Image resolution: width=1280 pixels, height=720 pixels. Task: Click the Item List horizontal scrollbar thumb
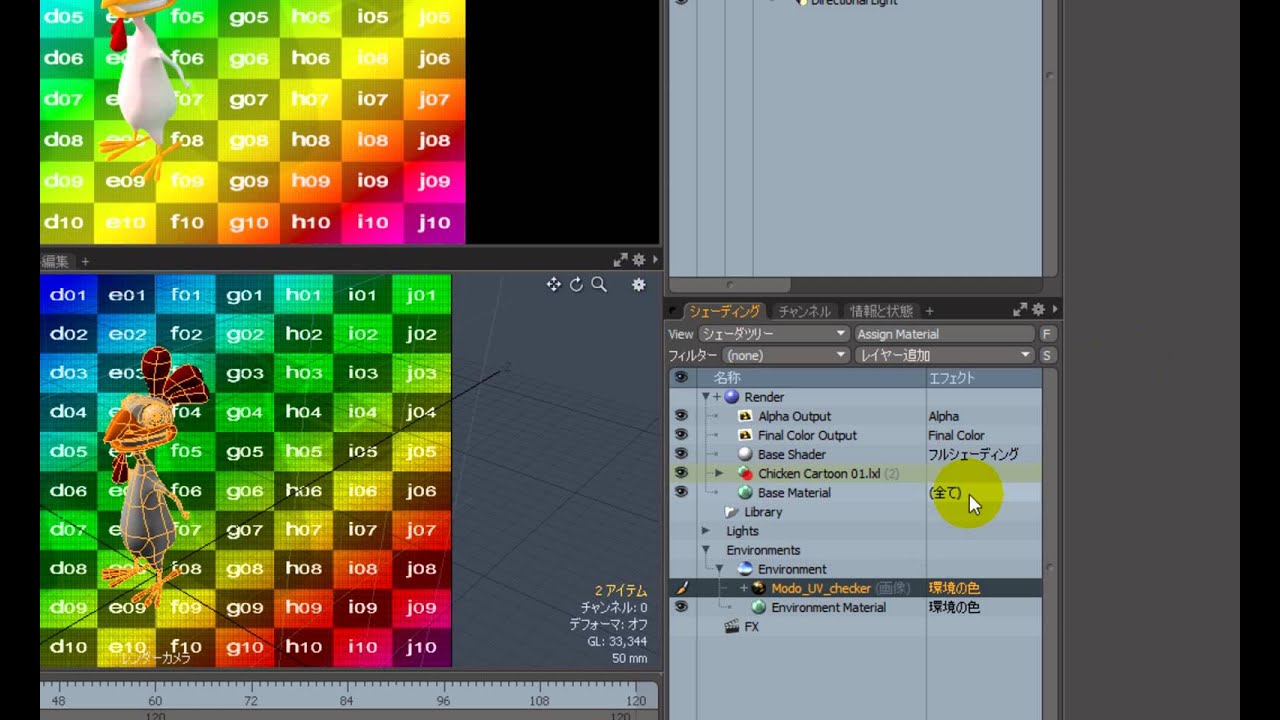pyautogui.click(x=730, y=285)
